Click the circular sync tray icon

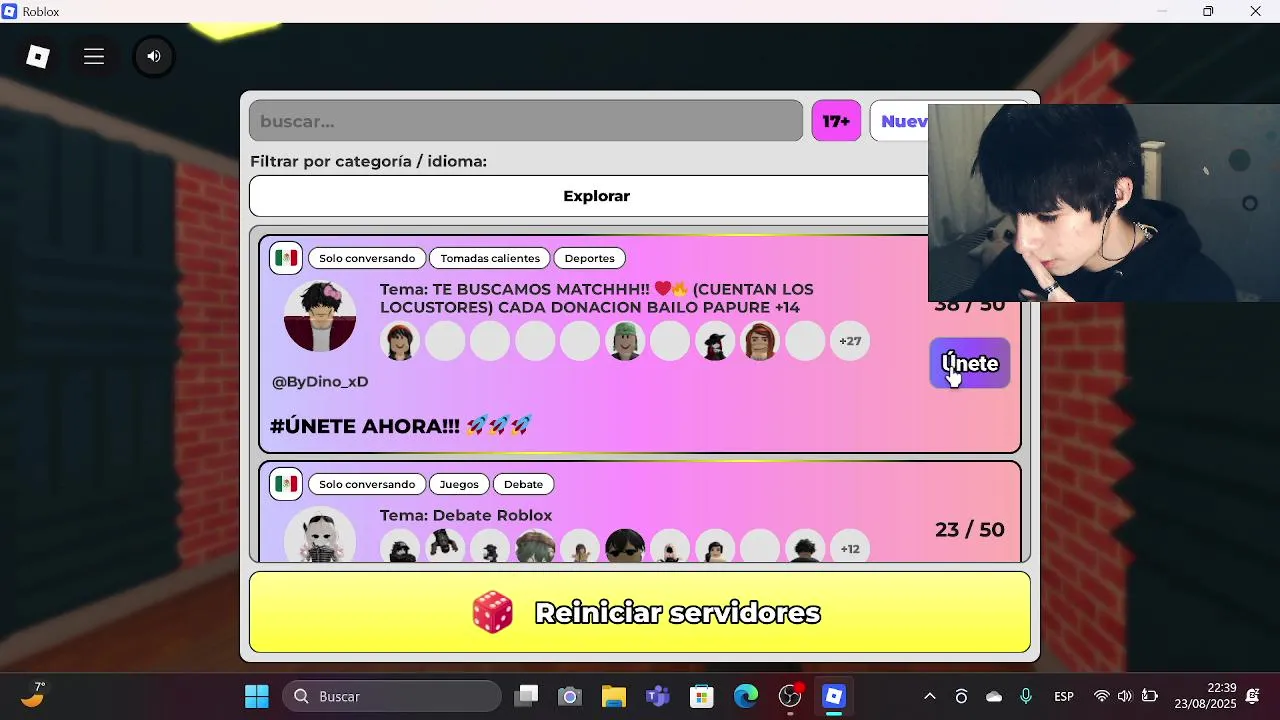pyautogui.click(x=961, y=696)
